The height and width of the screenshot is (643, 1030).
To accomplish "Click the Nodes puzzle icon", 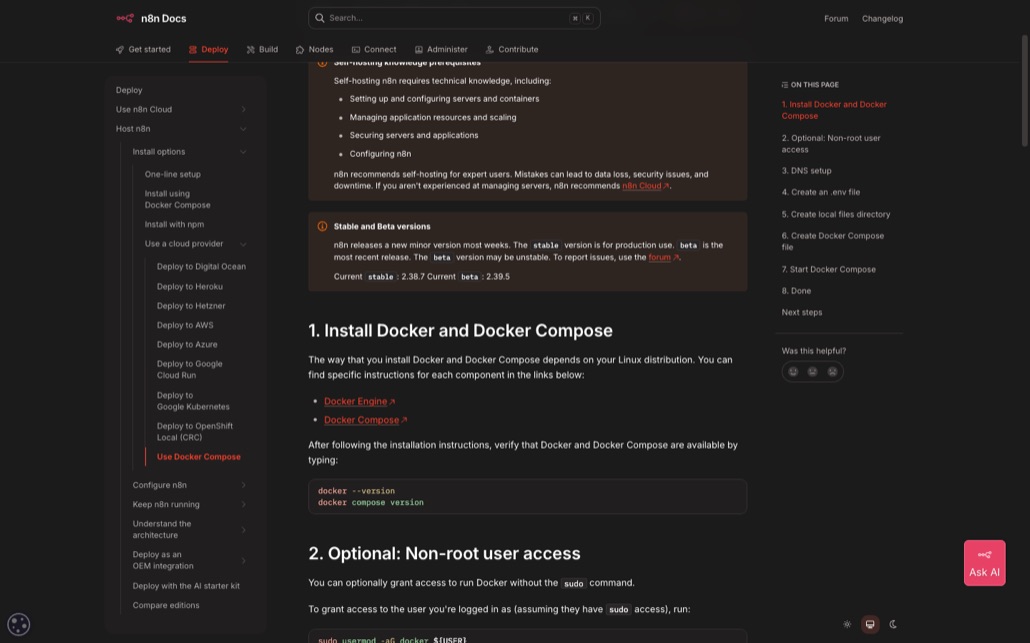I will tap(300, 50).
